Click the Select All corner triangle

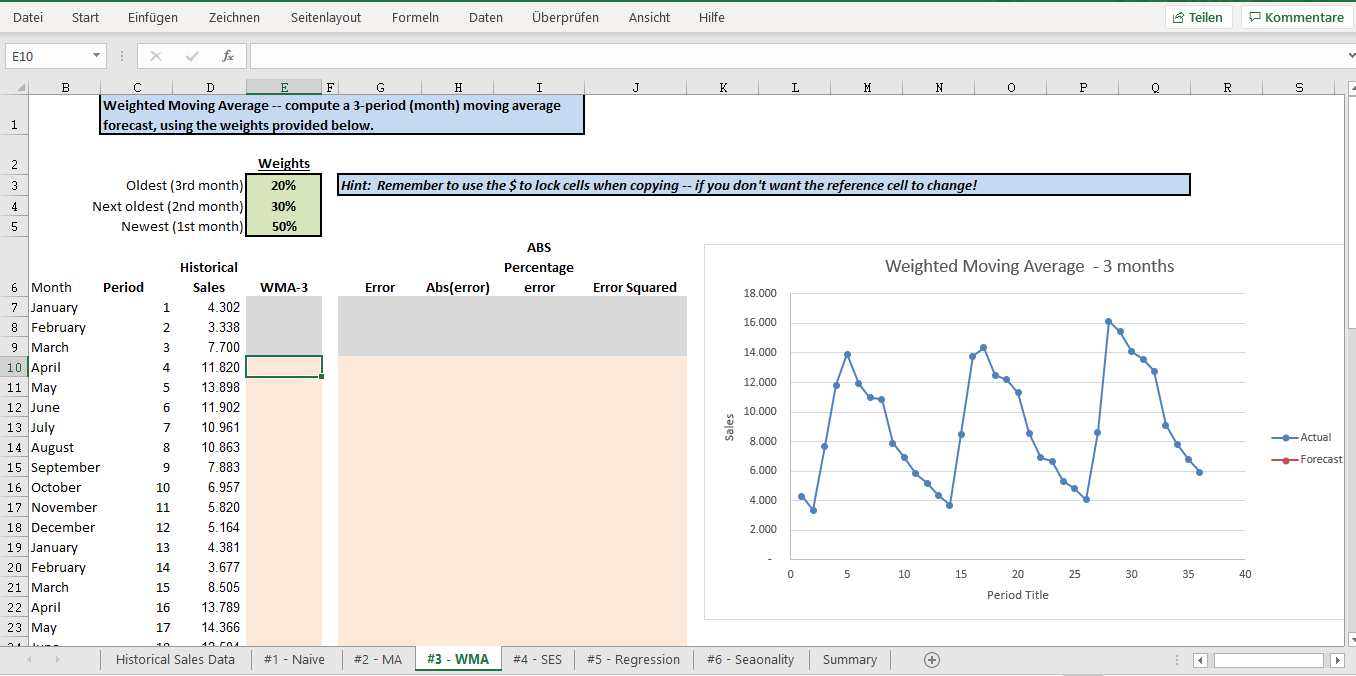click(20, 88)
